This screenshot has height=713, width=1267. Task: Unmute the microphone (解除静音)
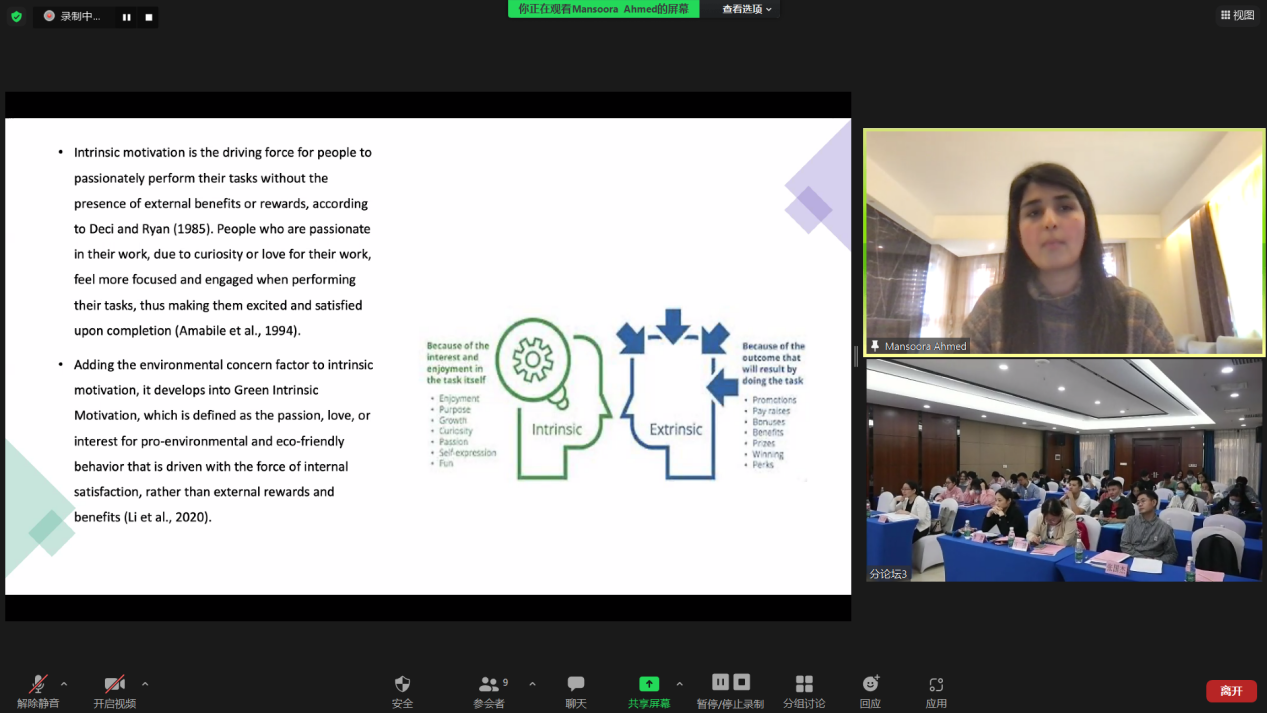click(x=38, y=691)
